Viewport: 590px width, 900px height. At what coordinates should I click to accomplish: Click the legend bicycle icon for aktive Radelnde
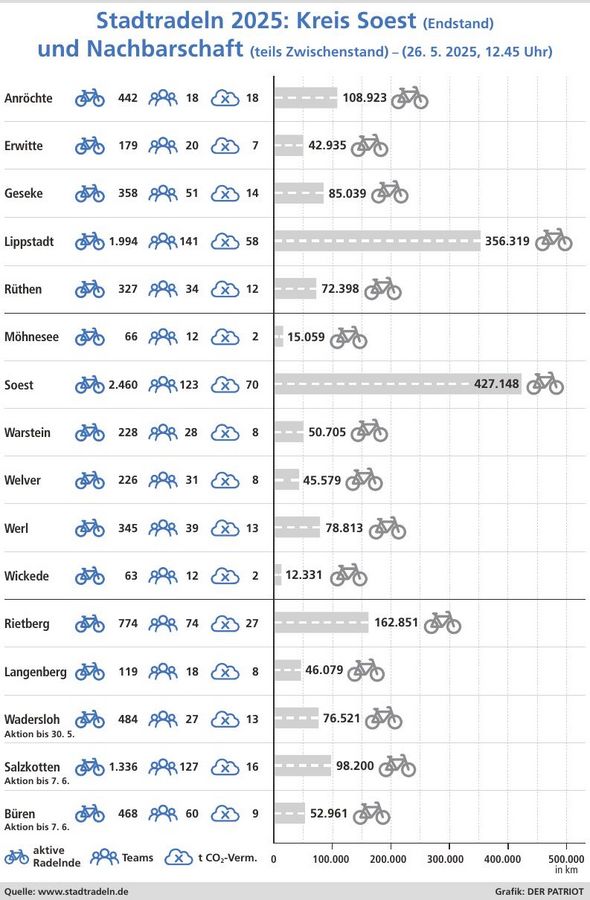pyautogui.click(x=17, y=857)
